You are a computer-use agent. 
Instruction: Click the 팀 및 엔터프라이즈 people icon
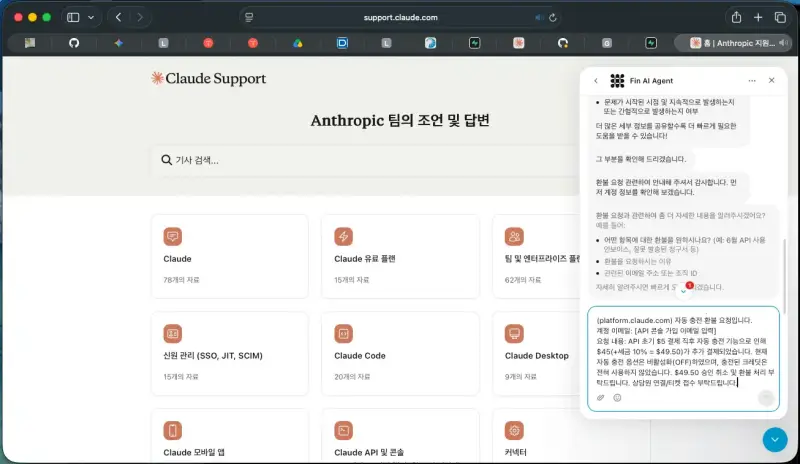[x=514, y=236]
